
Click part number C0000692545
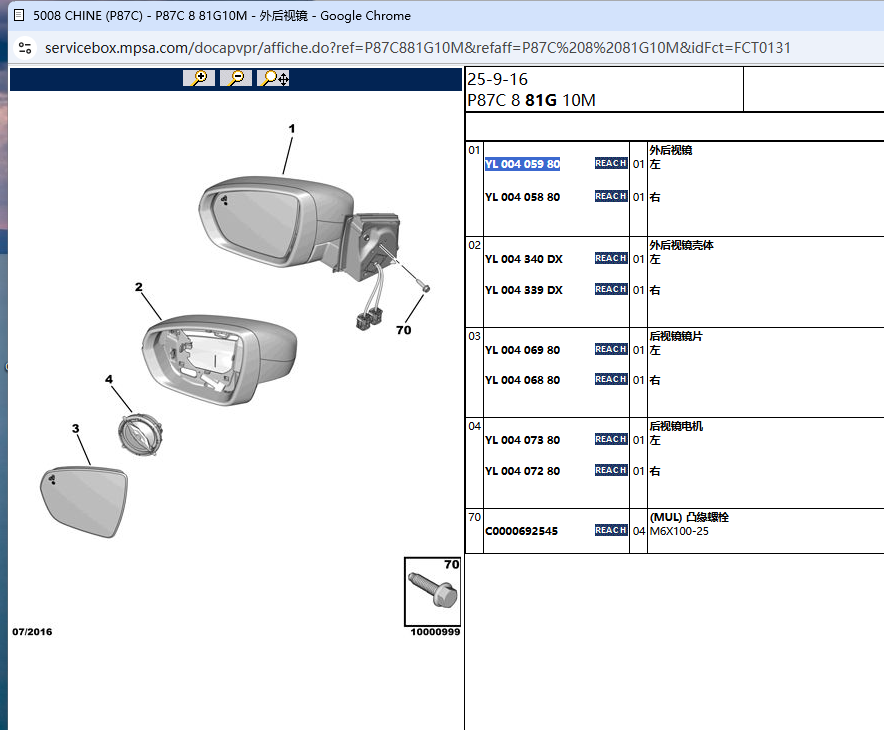521,531
